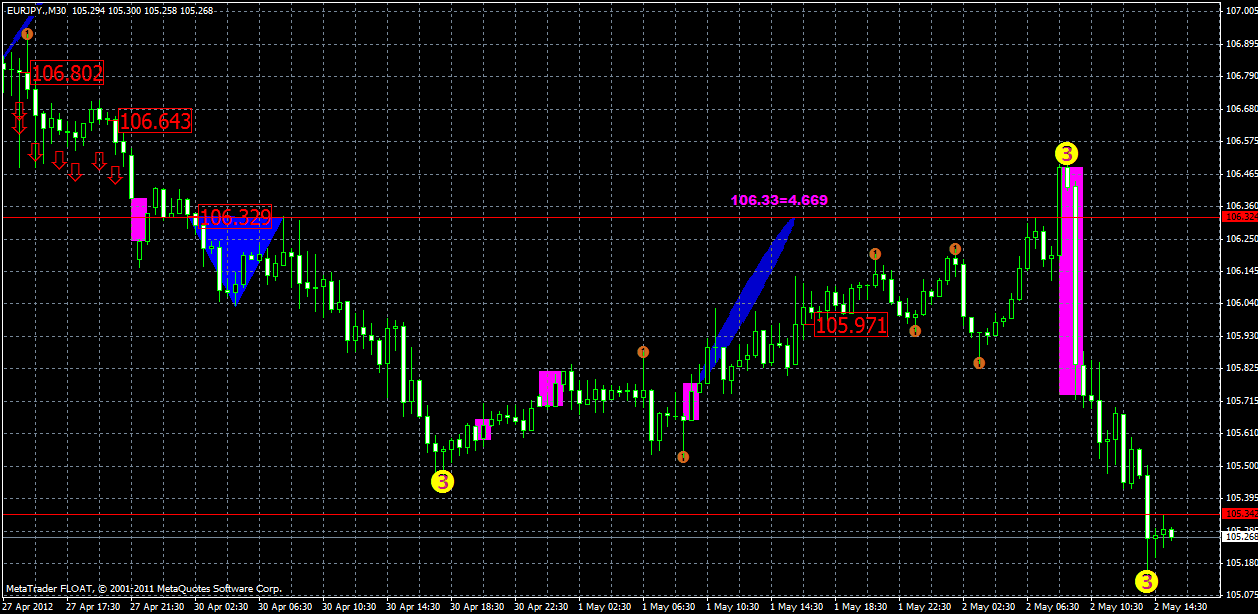
Task: Click the yellow "3" circle near the 30 Apr low
Action: [440, 481]
